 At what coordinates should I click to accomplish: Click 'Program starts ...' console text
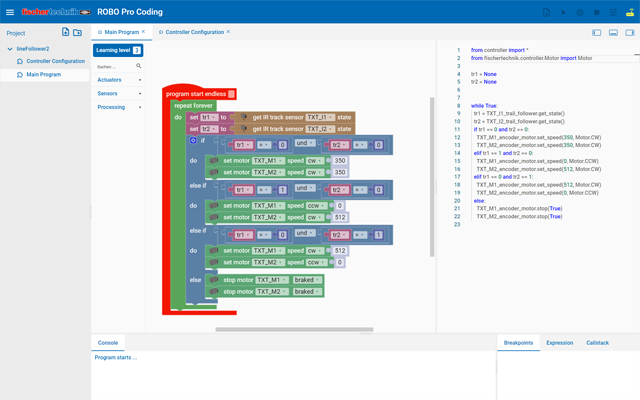coord(116,358)
